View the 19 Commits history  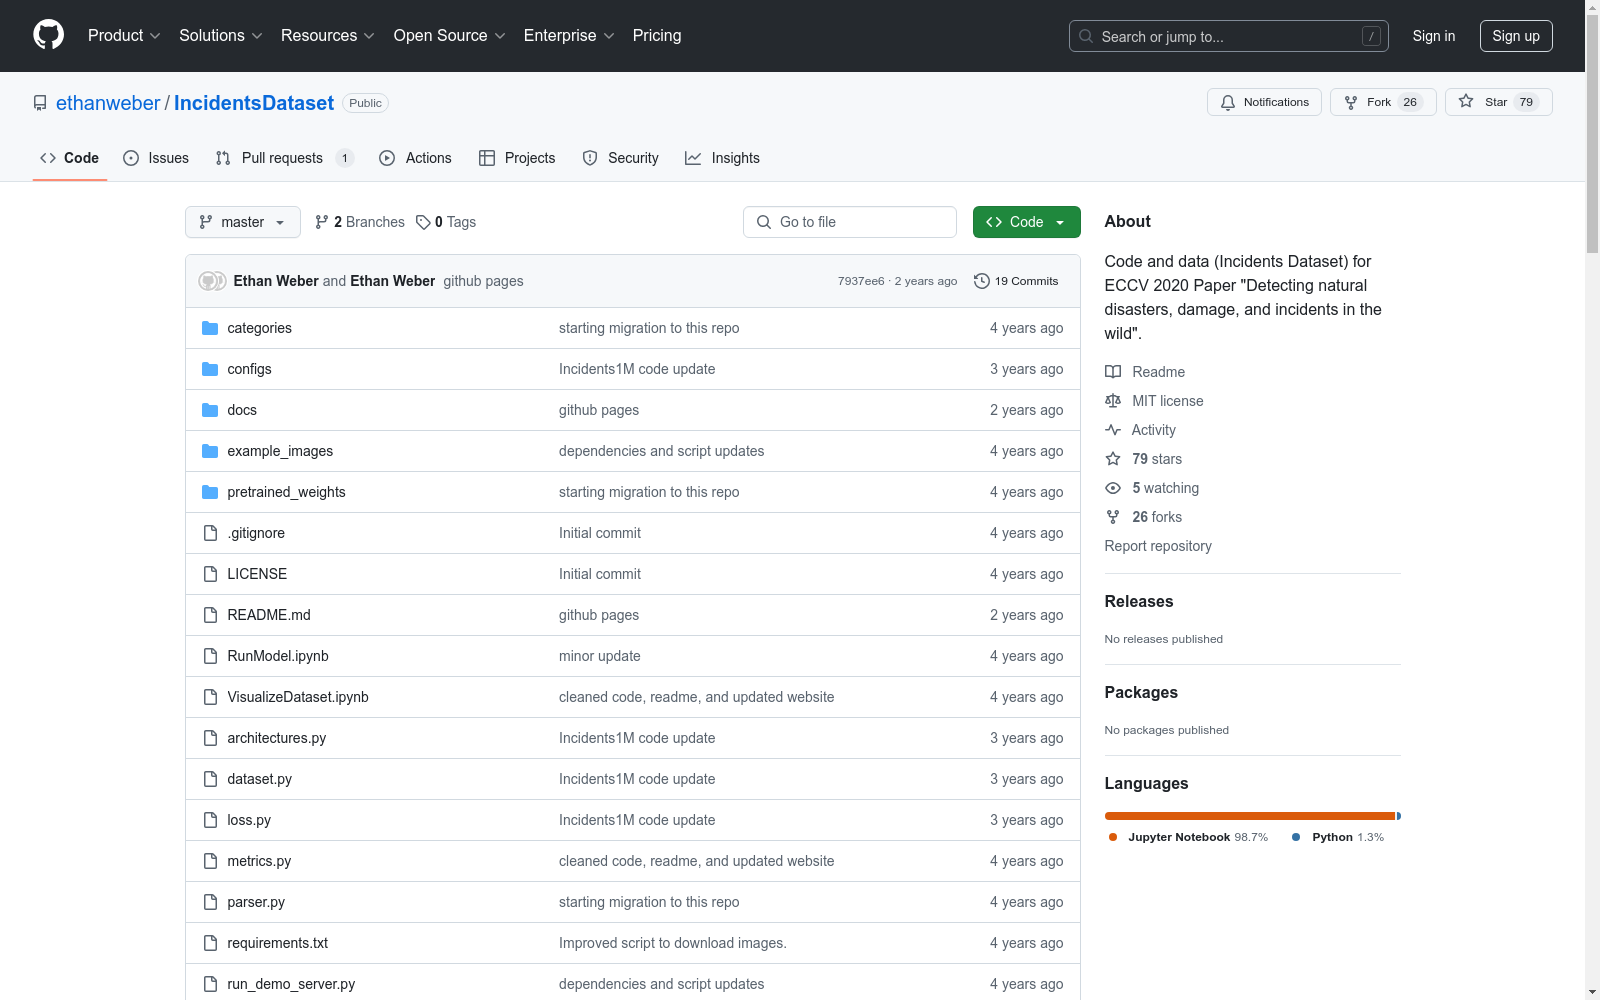pos(1016,281)
